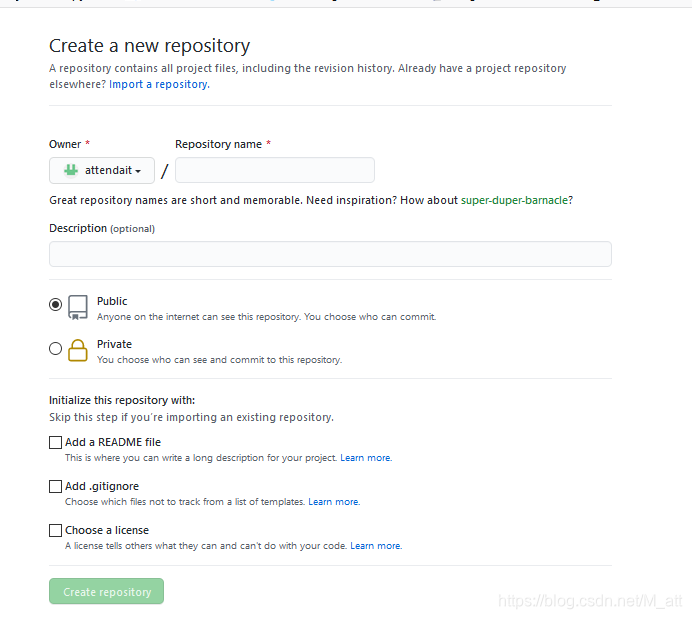Click the Create a new repository heading
Screen dimensions: 692x619
150,46
